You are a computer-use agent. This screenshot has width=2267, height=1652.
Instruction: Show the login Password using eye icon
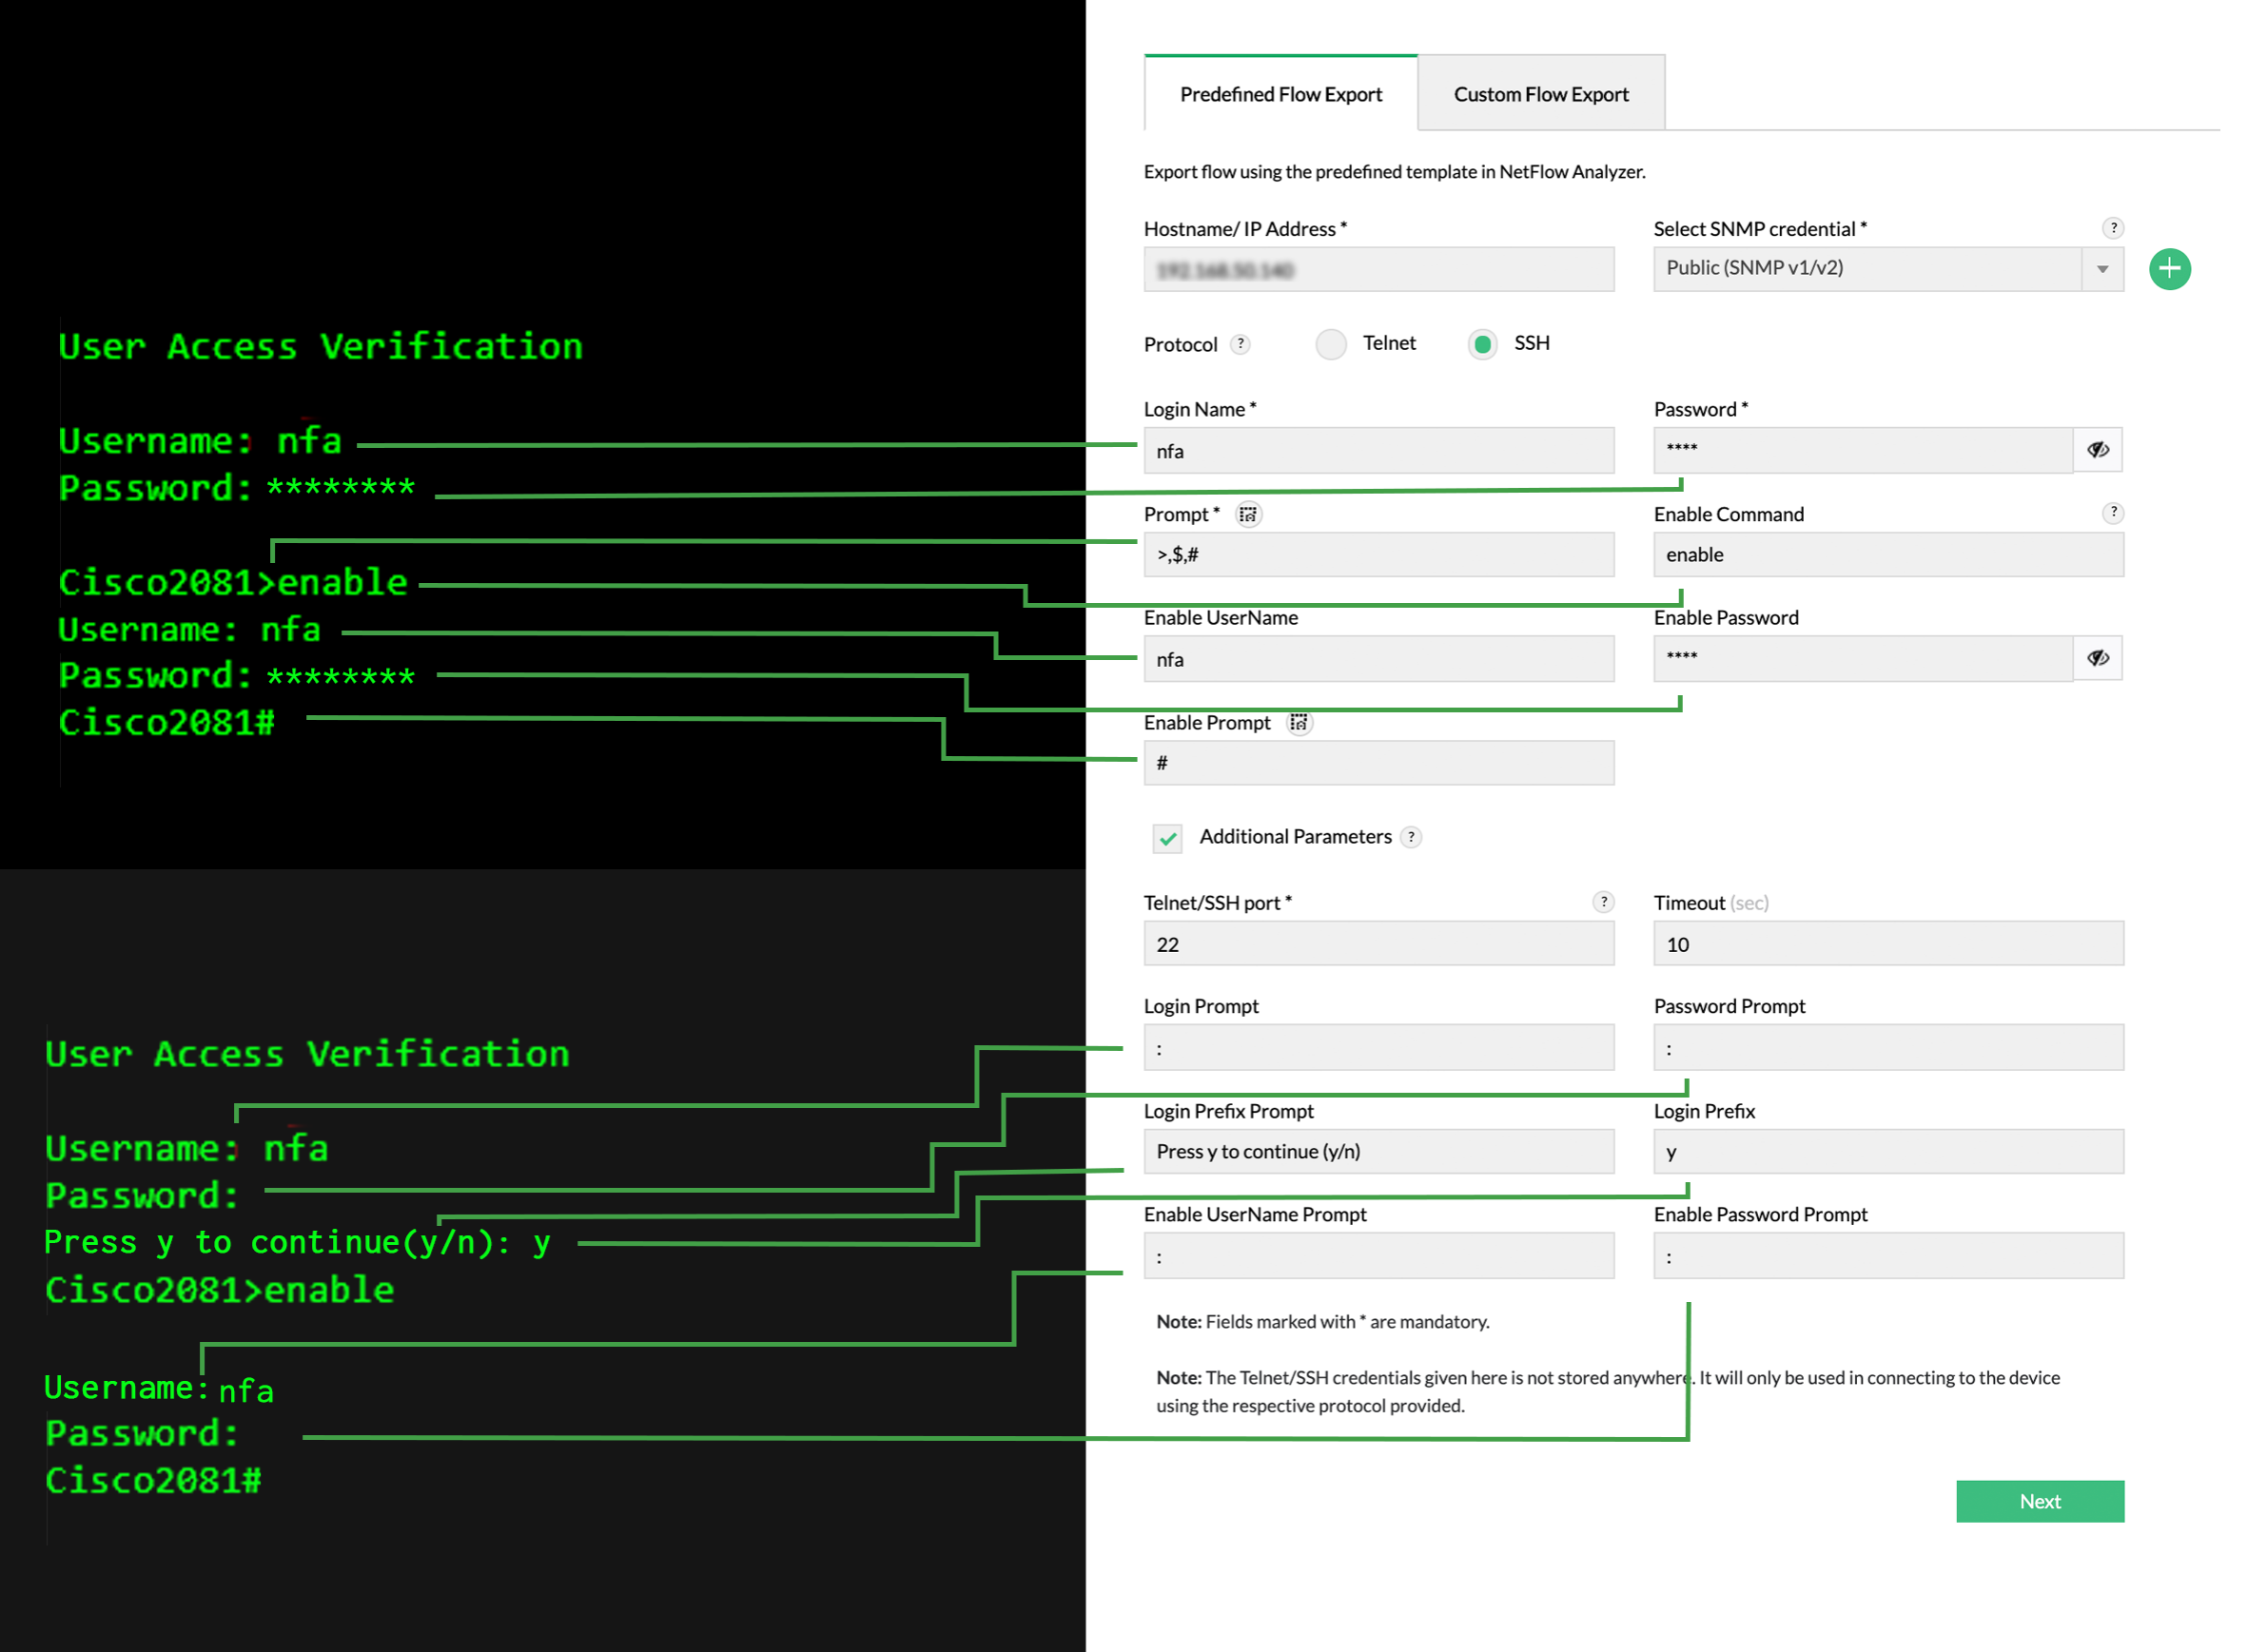click(x=2097, y=450)
